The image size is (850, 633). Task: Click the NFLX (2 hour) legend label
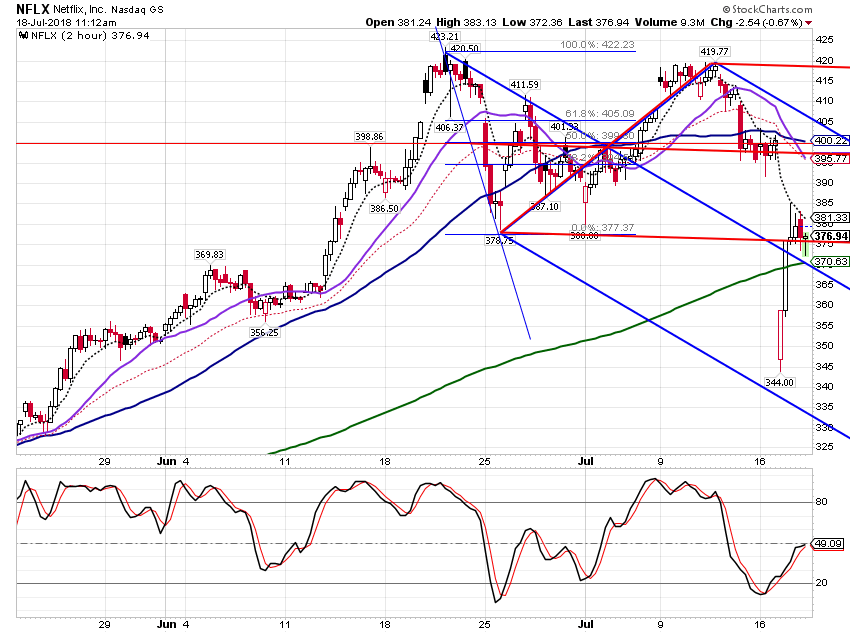point(90,36)
